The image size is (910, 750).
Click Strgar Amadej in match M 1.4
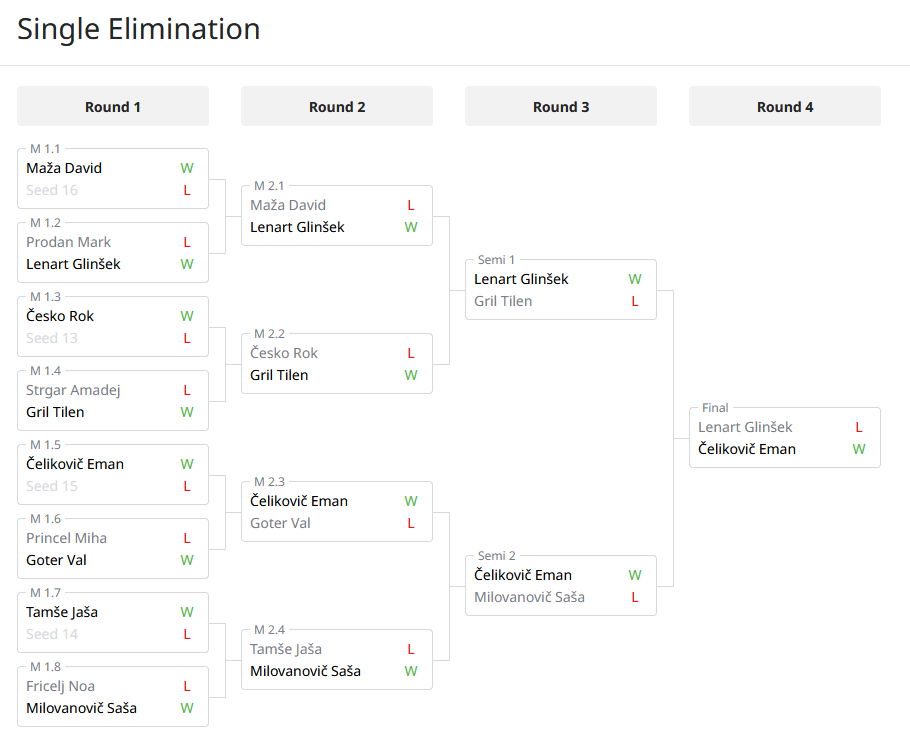tap(73, 390)
